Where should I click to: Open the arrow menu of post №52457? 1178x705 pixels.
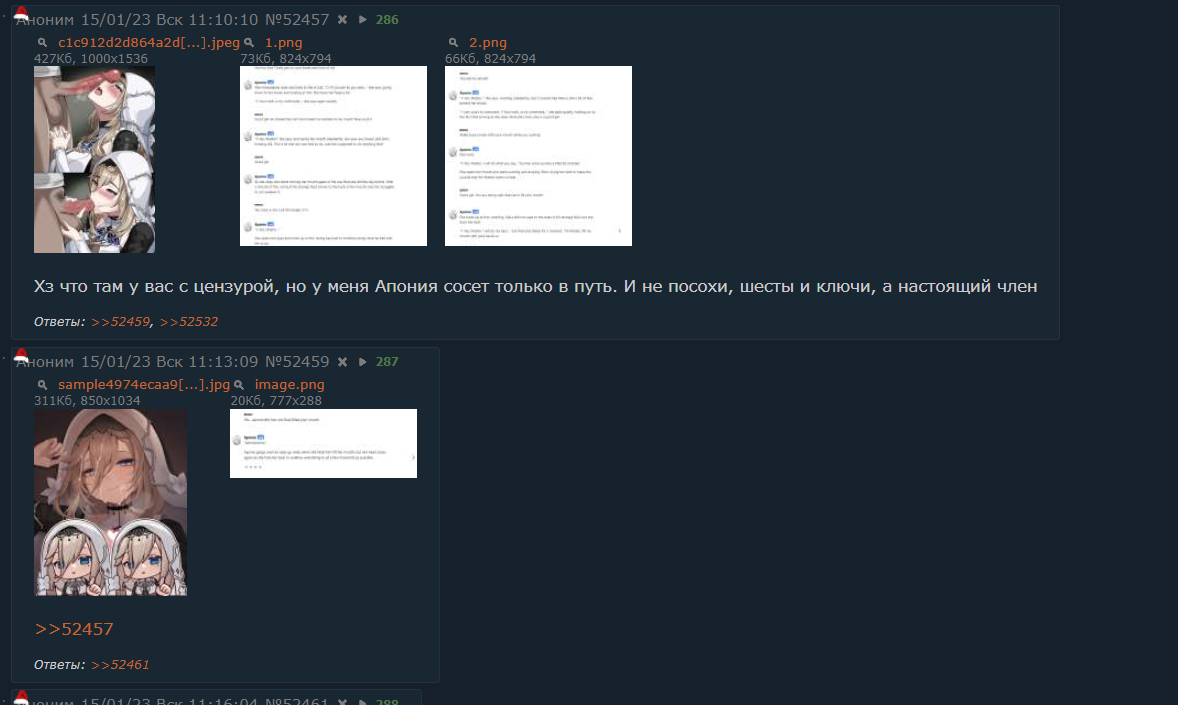click(x=363, y=20)
